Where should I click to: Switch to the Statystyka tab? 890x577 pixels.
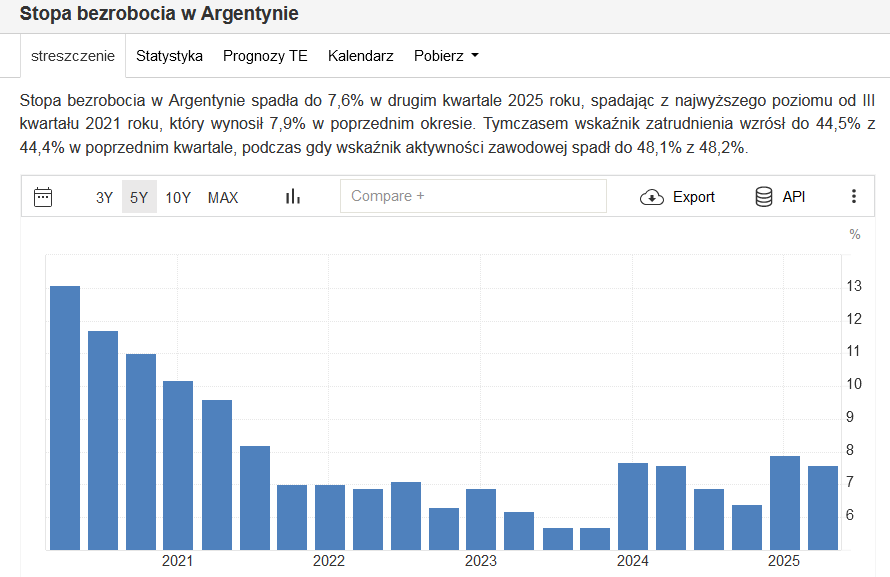169,56
